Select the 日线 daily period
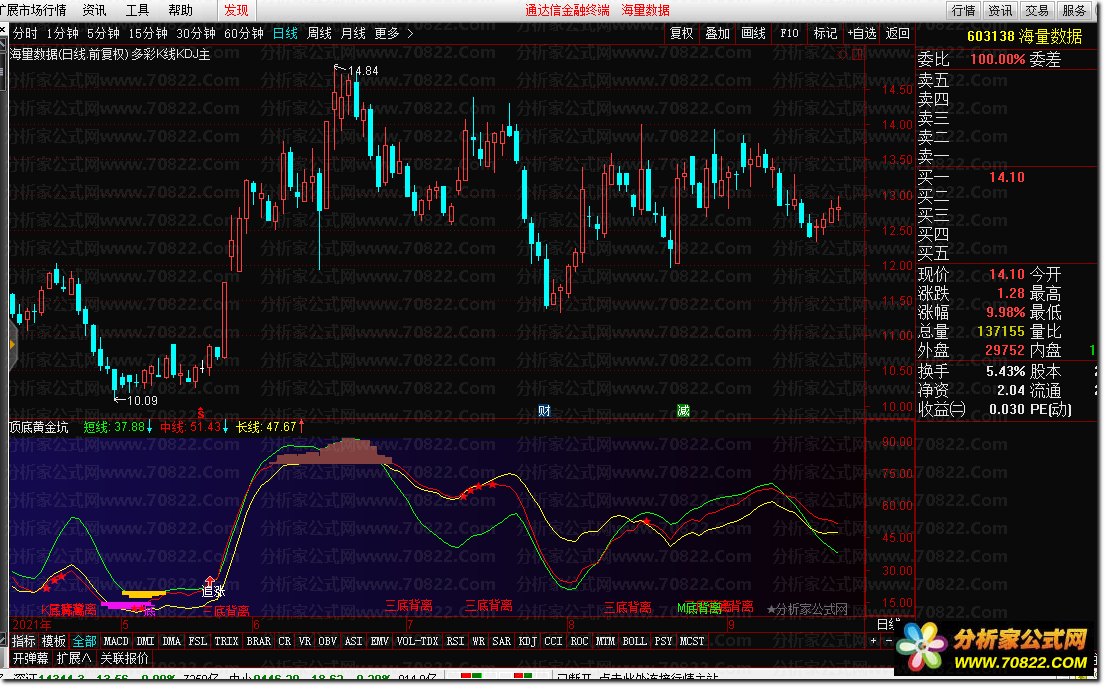 point(285,33)
